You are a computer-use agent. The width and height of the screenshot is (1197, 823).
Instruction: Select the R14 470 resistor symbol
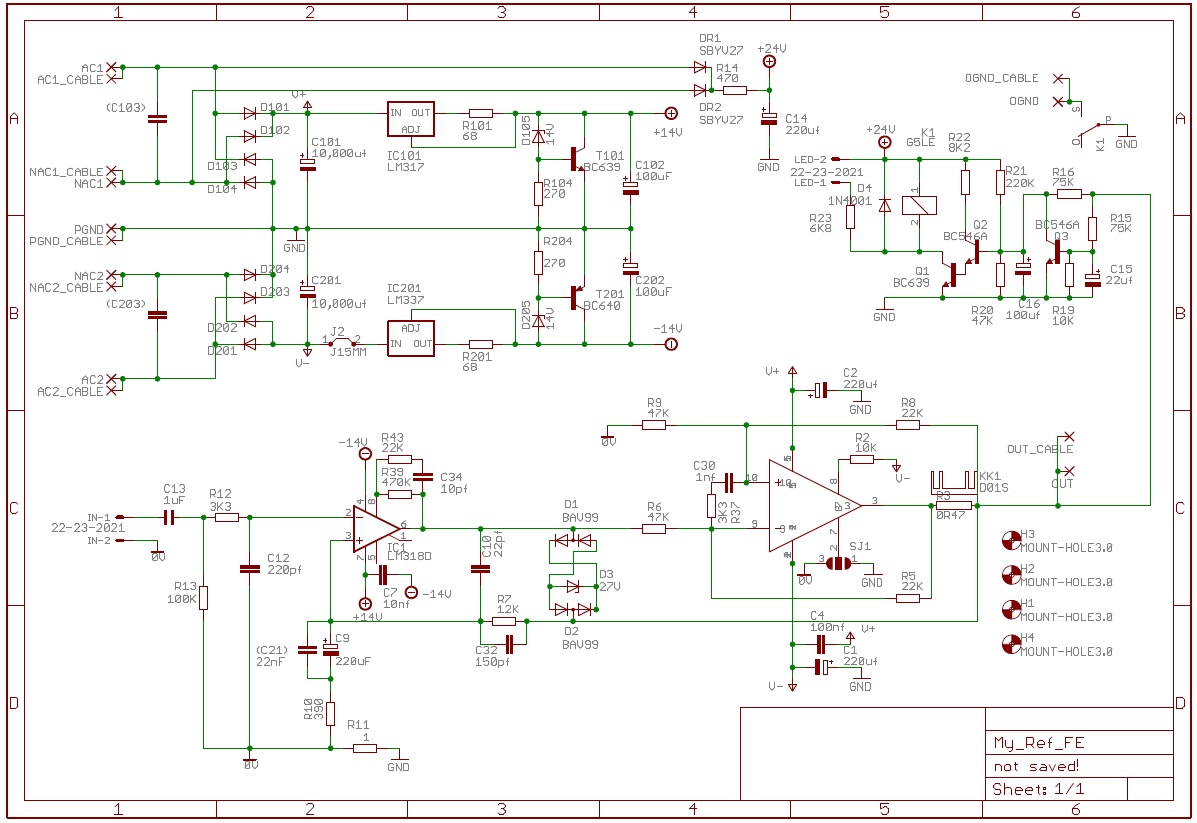(x=734, y=90)
